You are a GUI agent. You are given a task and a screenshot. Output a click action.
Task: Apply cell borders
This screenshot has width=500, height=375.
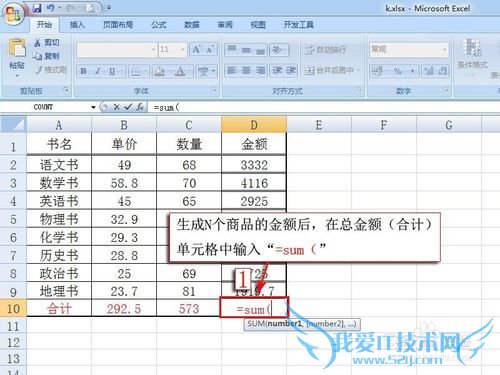136,71
